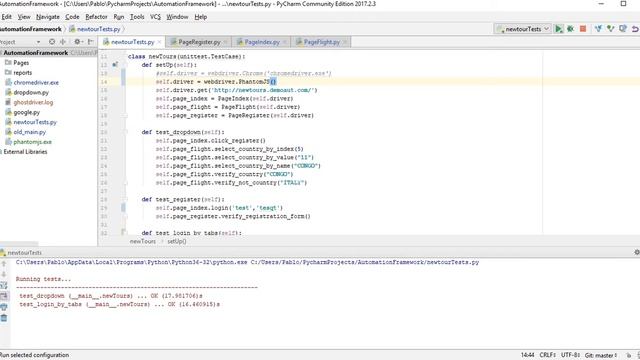Collapse all in the Project panel
Image resolution: width=640 pixels, height=360 pixels.
tap(63, 42)
